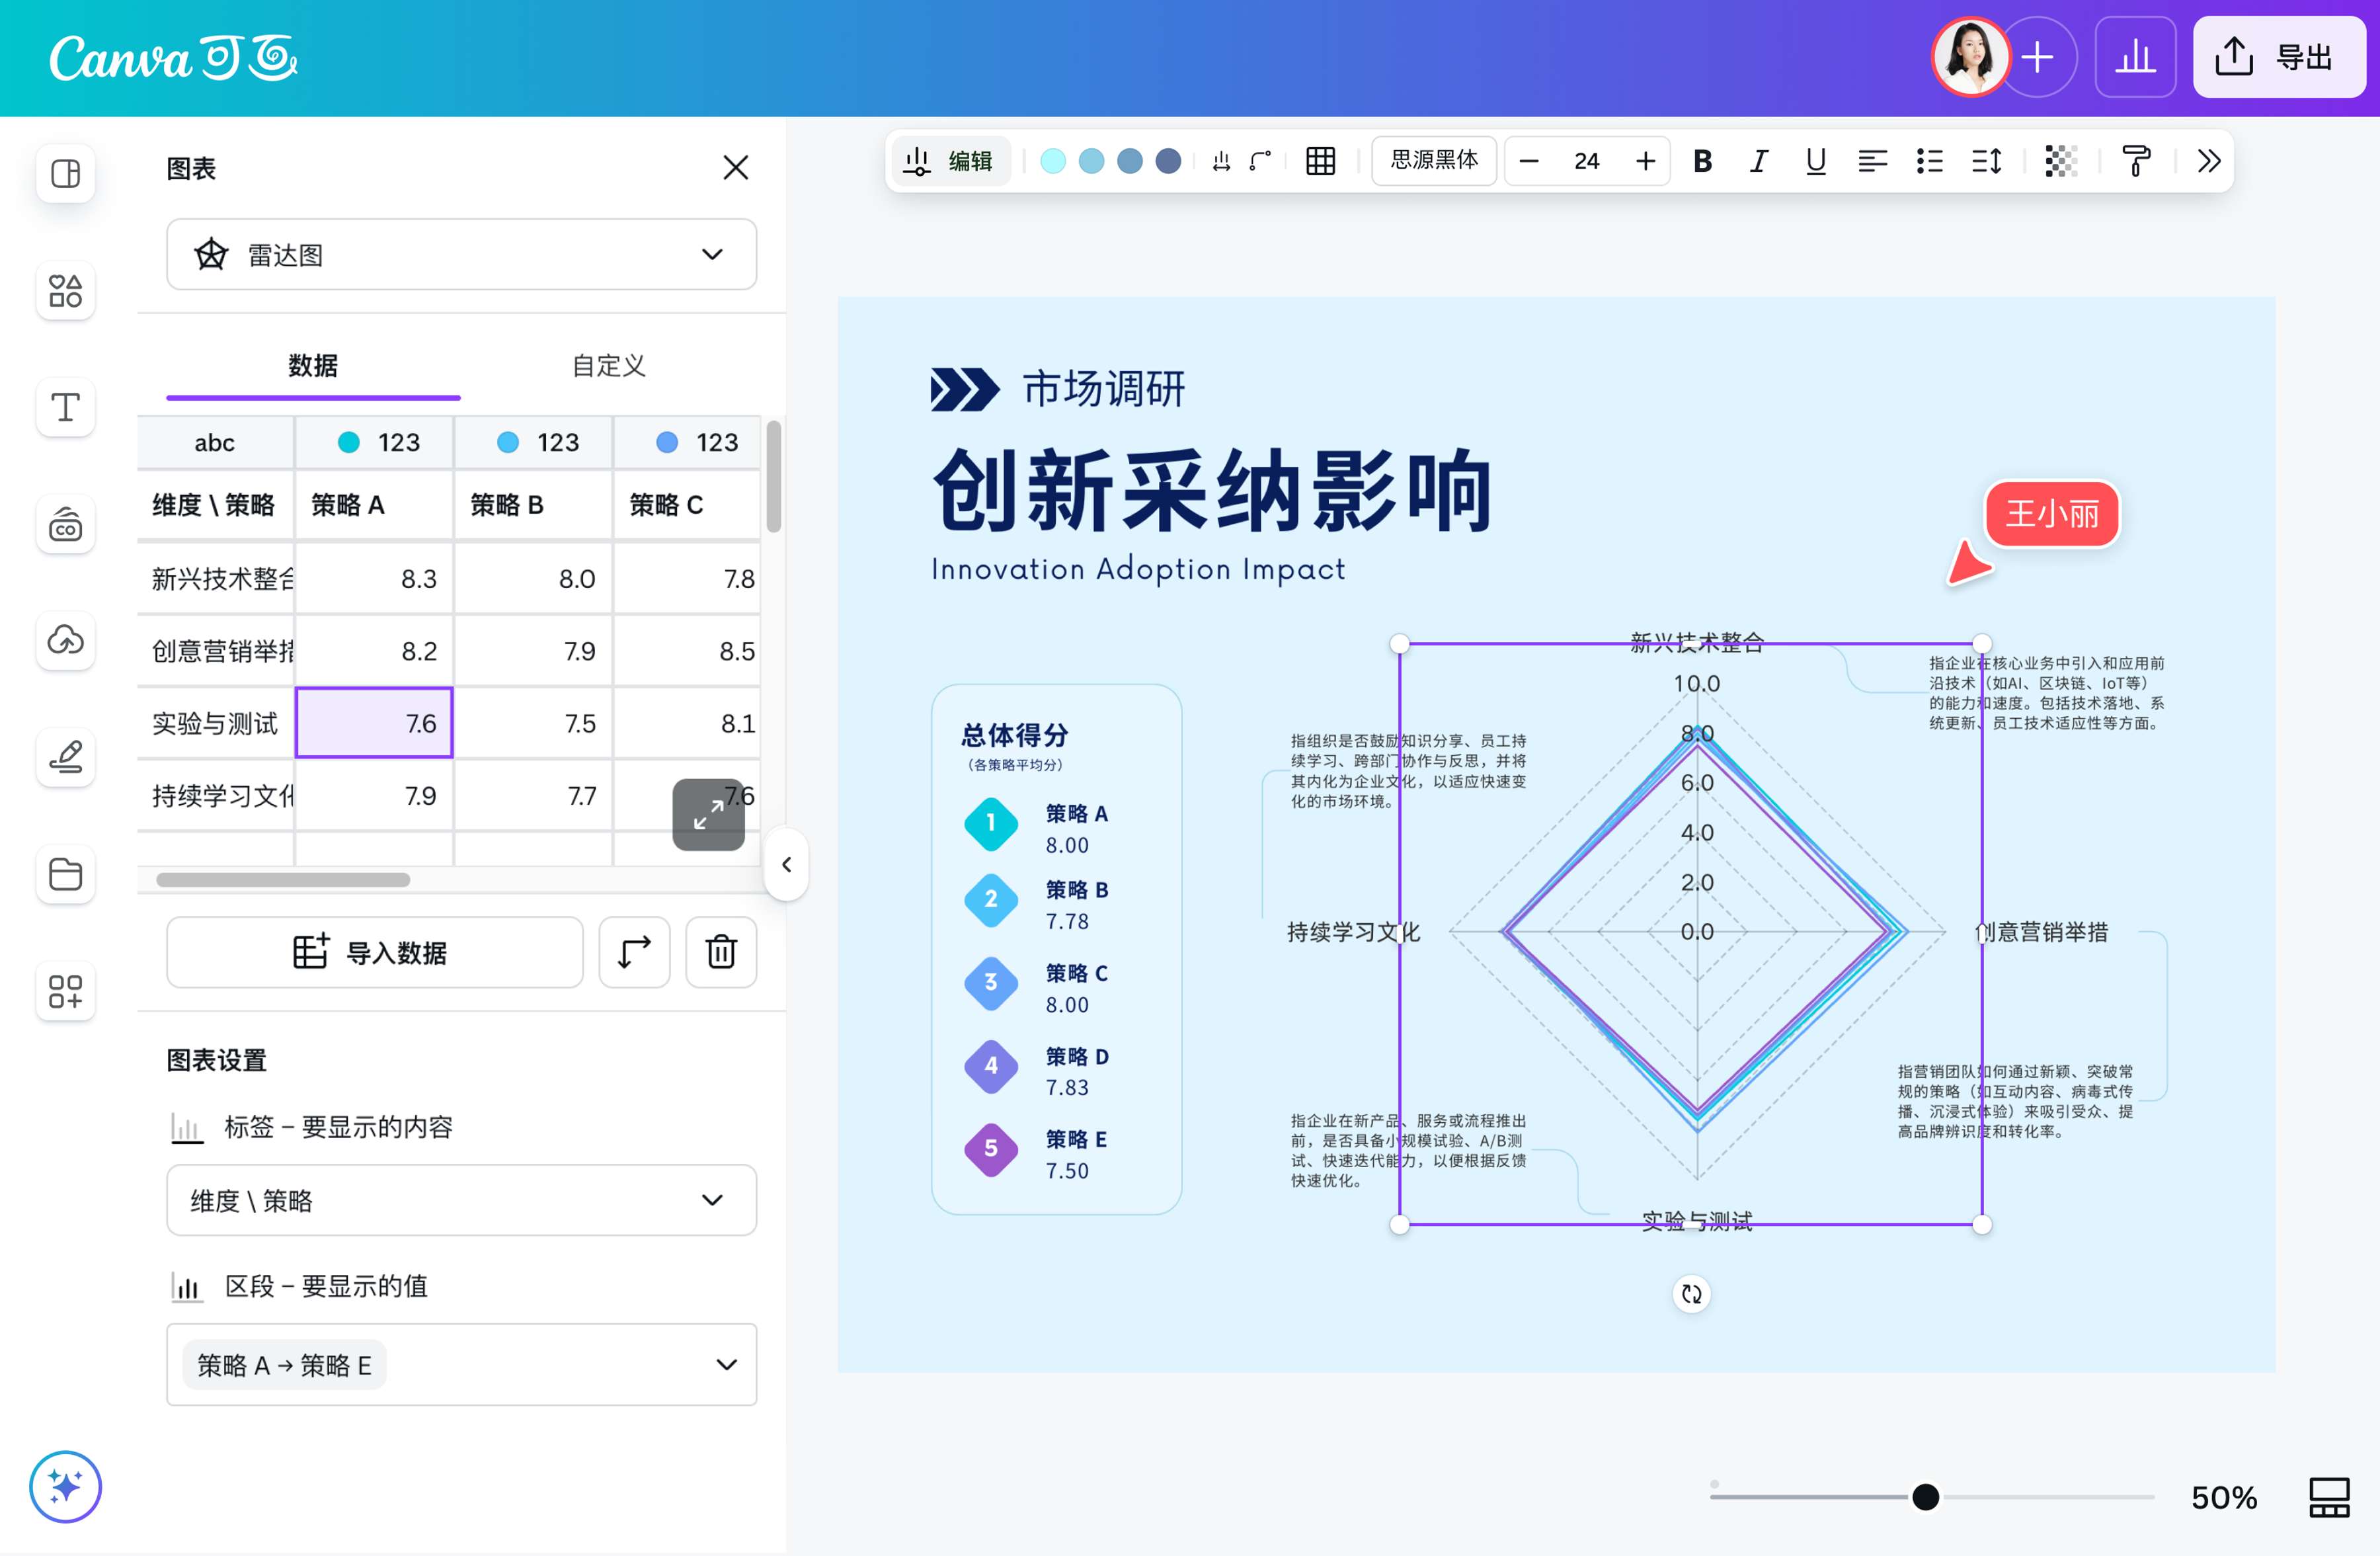The width and height of the screenshot is (2380, 1556).
Task: Open the projects folder icon in sidebar
Action: click(66, 874)
